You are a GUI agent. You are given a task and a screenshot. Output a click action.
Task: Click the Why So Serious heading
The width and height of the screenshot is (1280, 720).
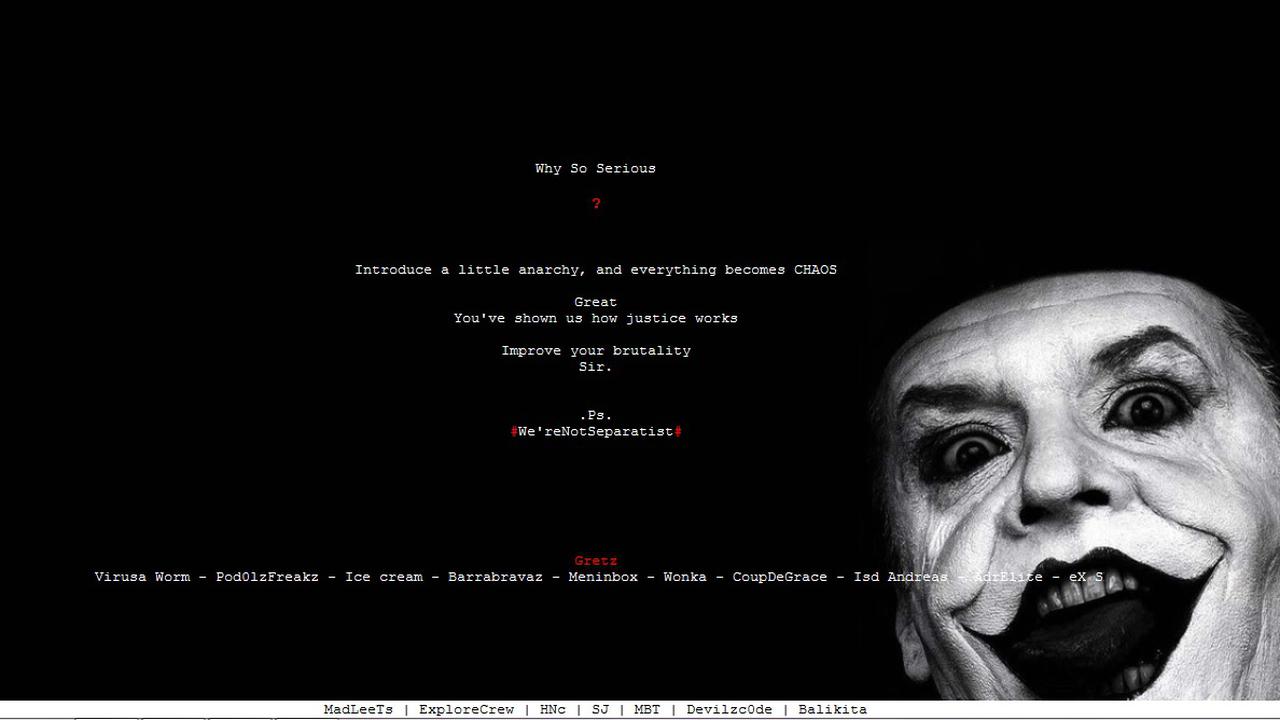coord(595,168)
